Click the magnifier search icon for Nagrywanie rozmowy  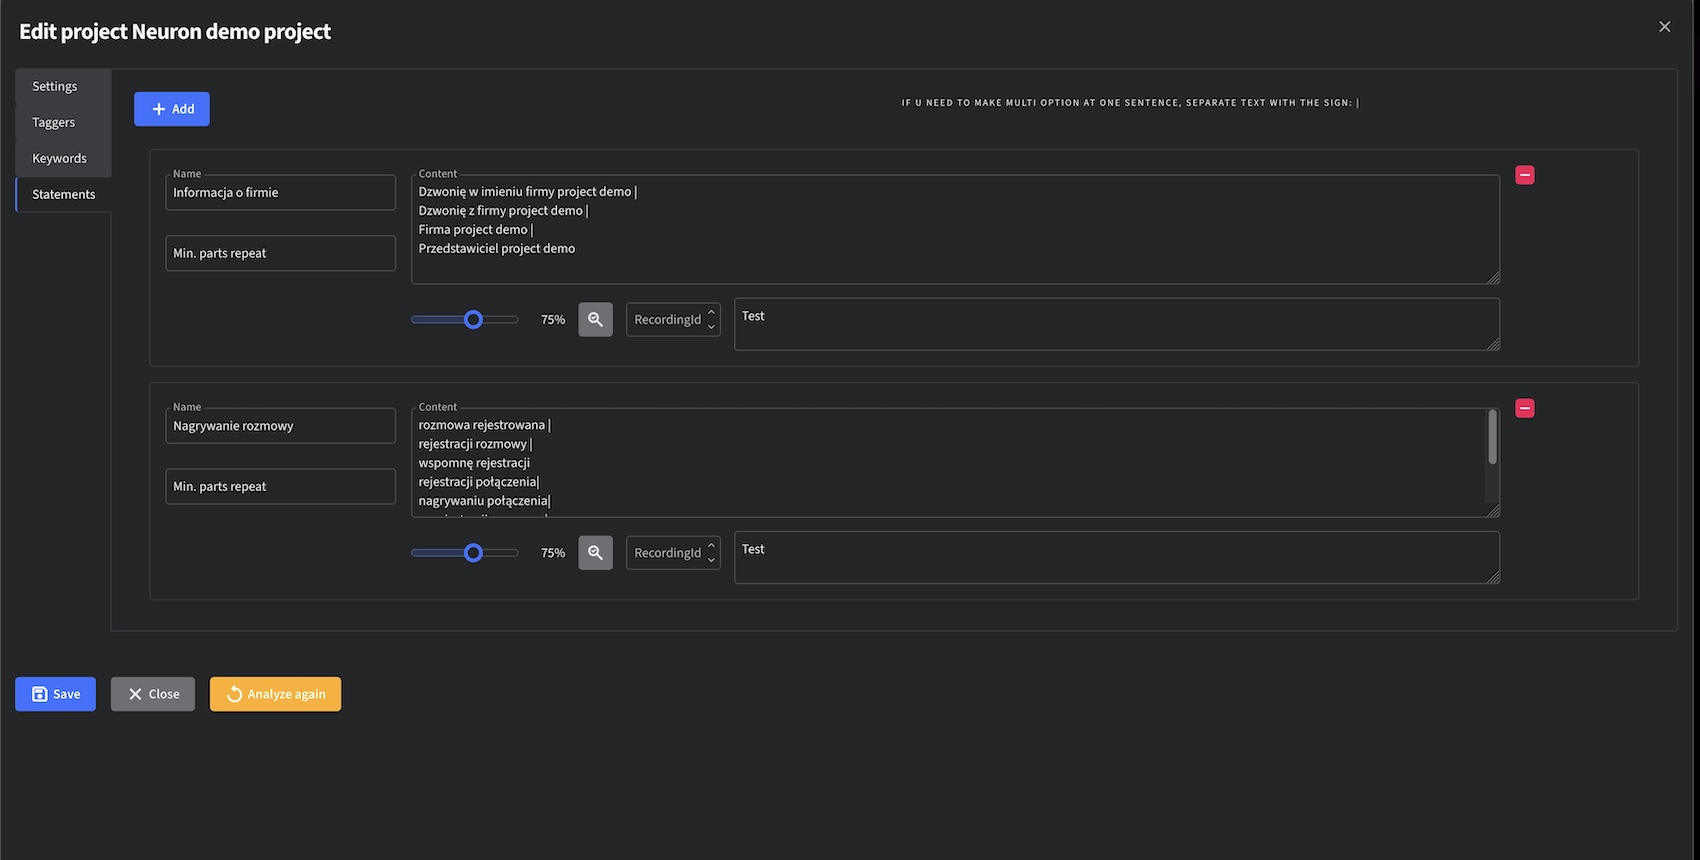(595, 553)
